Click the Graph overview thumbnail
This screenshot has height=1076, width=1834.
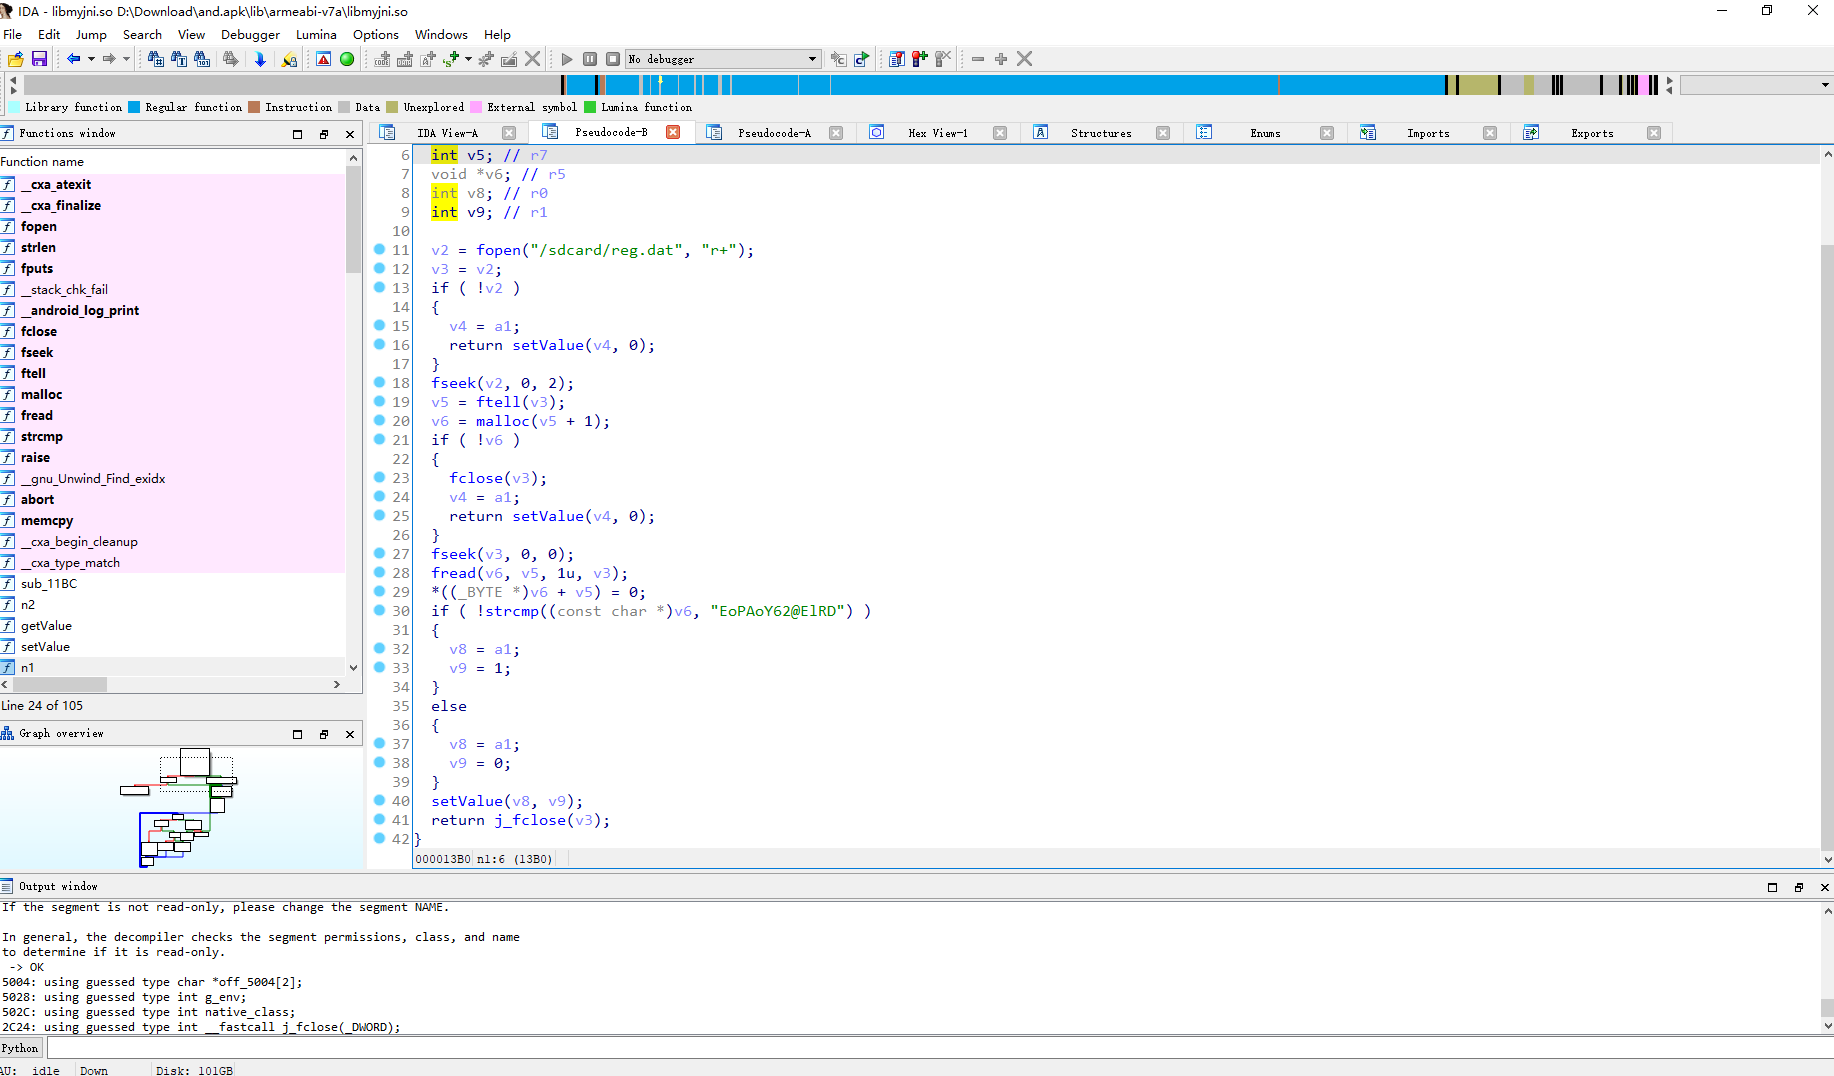[x=180, y=807]
